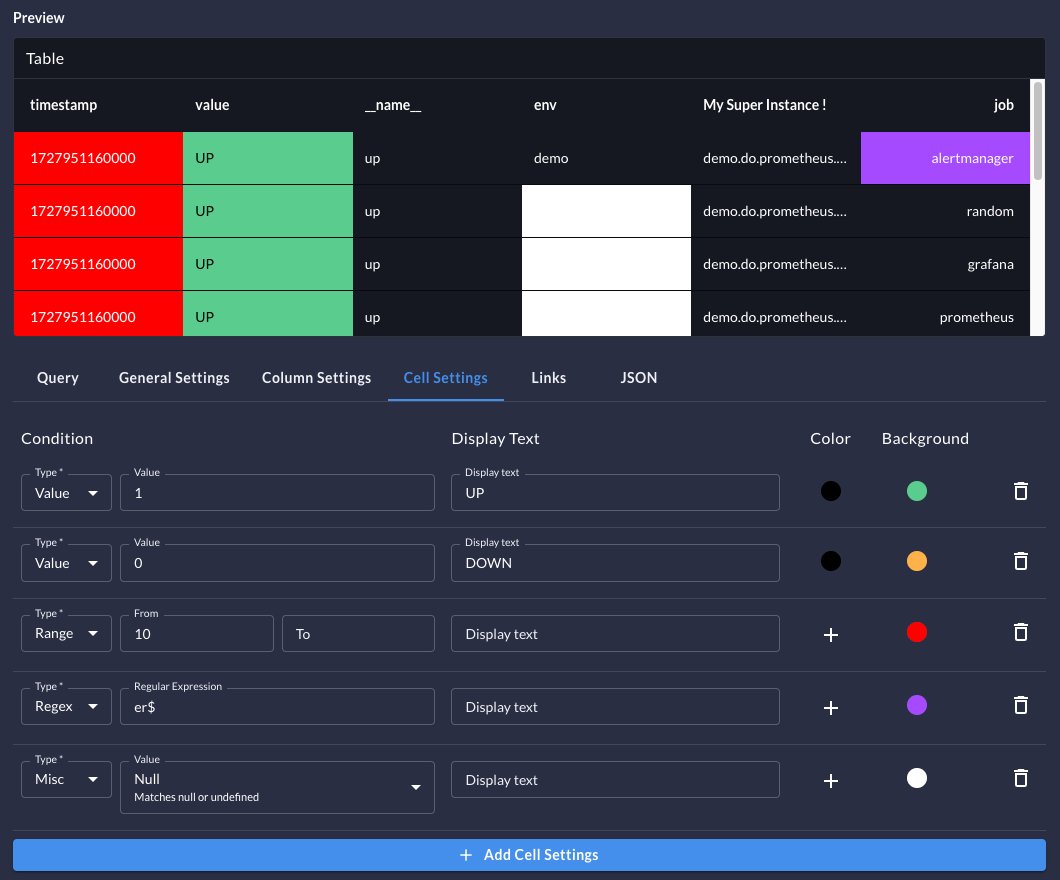Add text color for Regex condition
The width and height of the screenshot is (1060, 880).
click(x=831, y=708)
